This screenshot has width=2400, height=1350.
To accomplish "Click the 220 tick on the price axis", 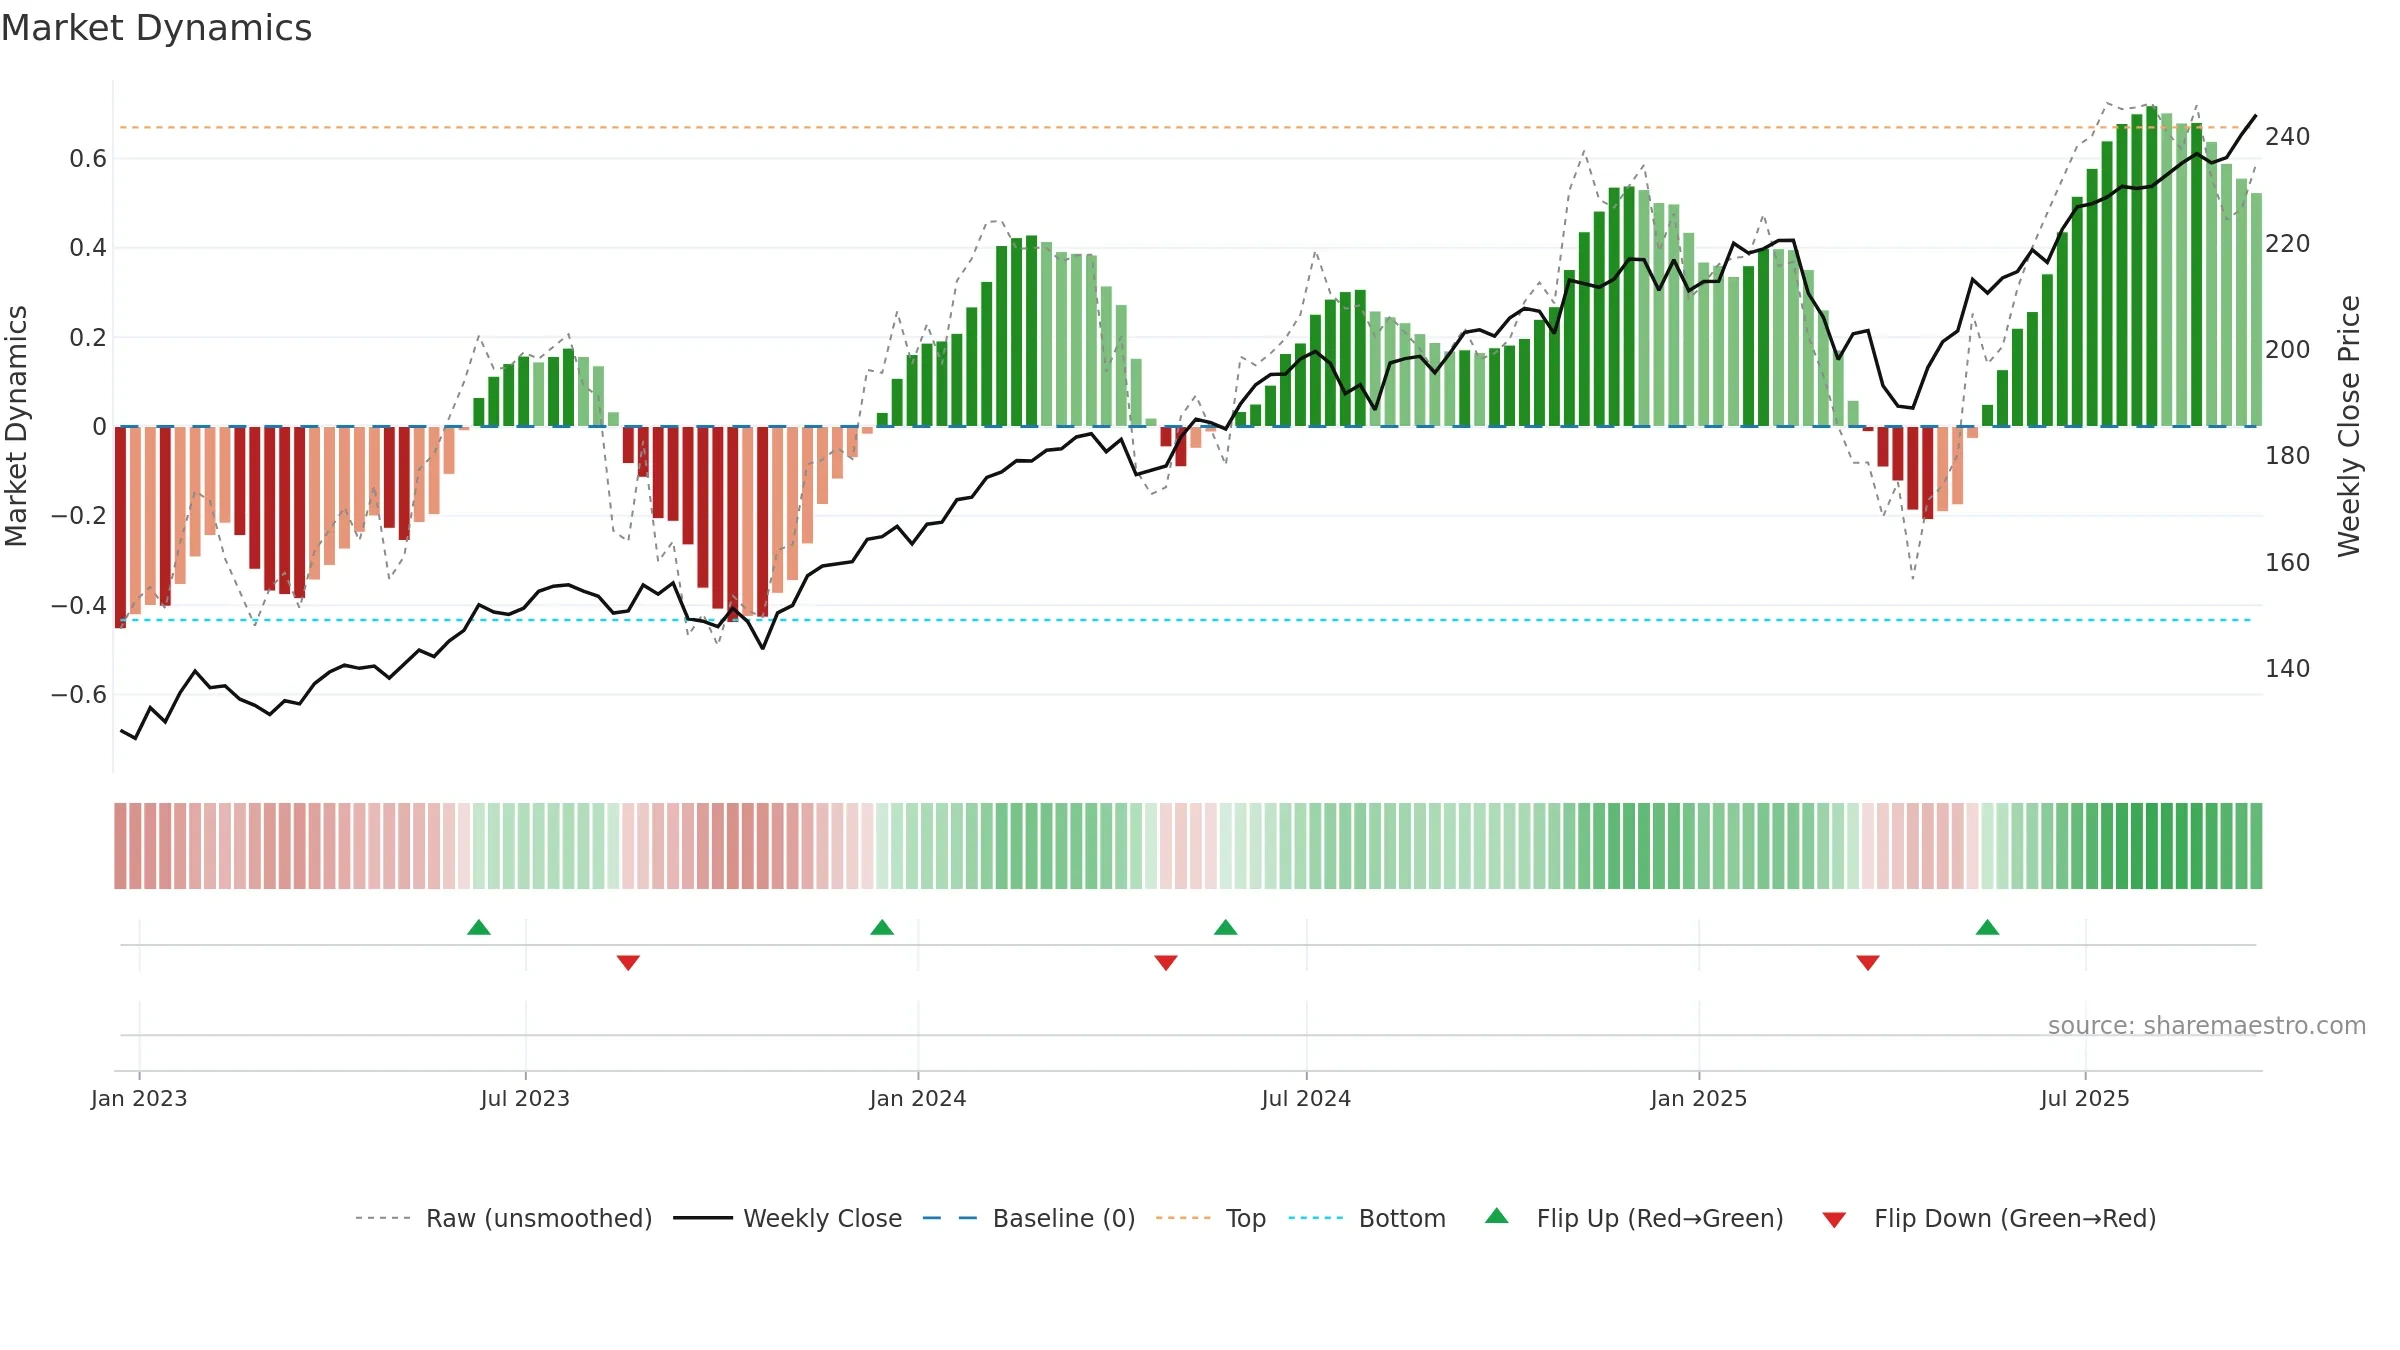I will pyautogui.click(x=2288, y=244).
